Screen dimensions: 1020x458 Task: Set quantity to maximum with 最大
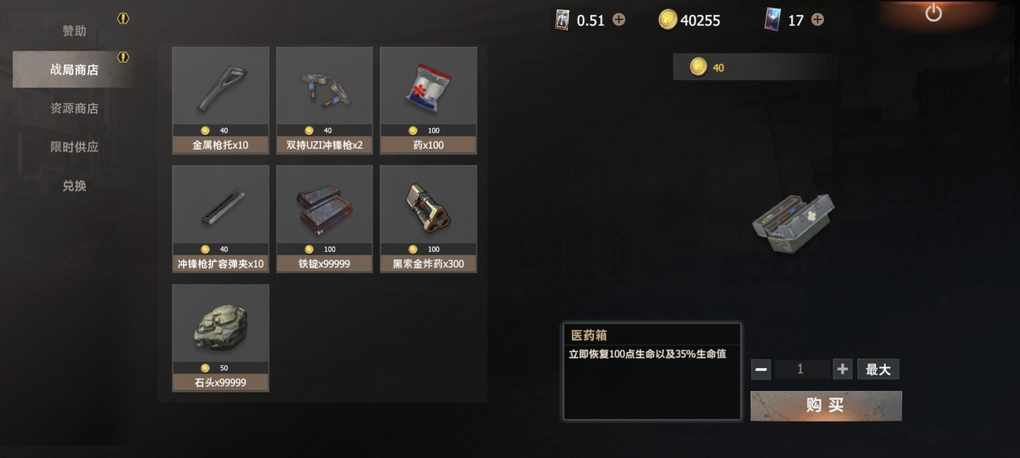coord(878,370)
